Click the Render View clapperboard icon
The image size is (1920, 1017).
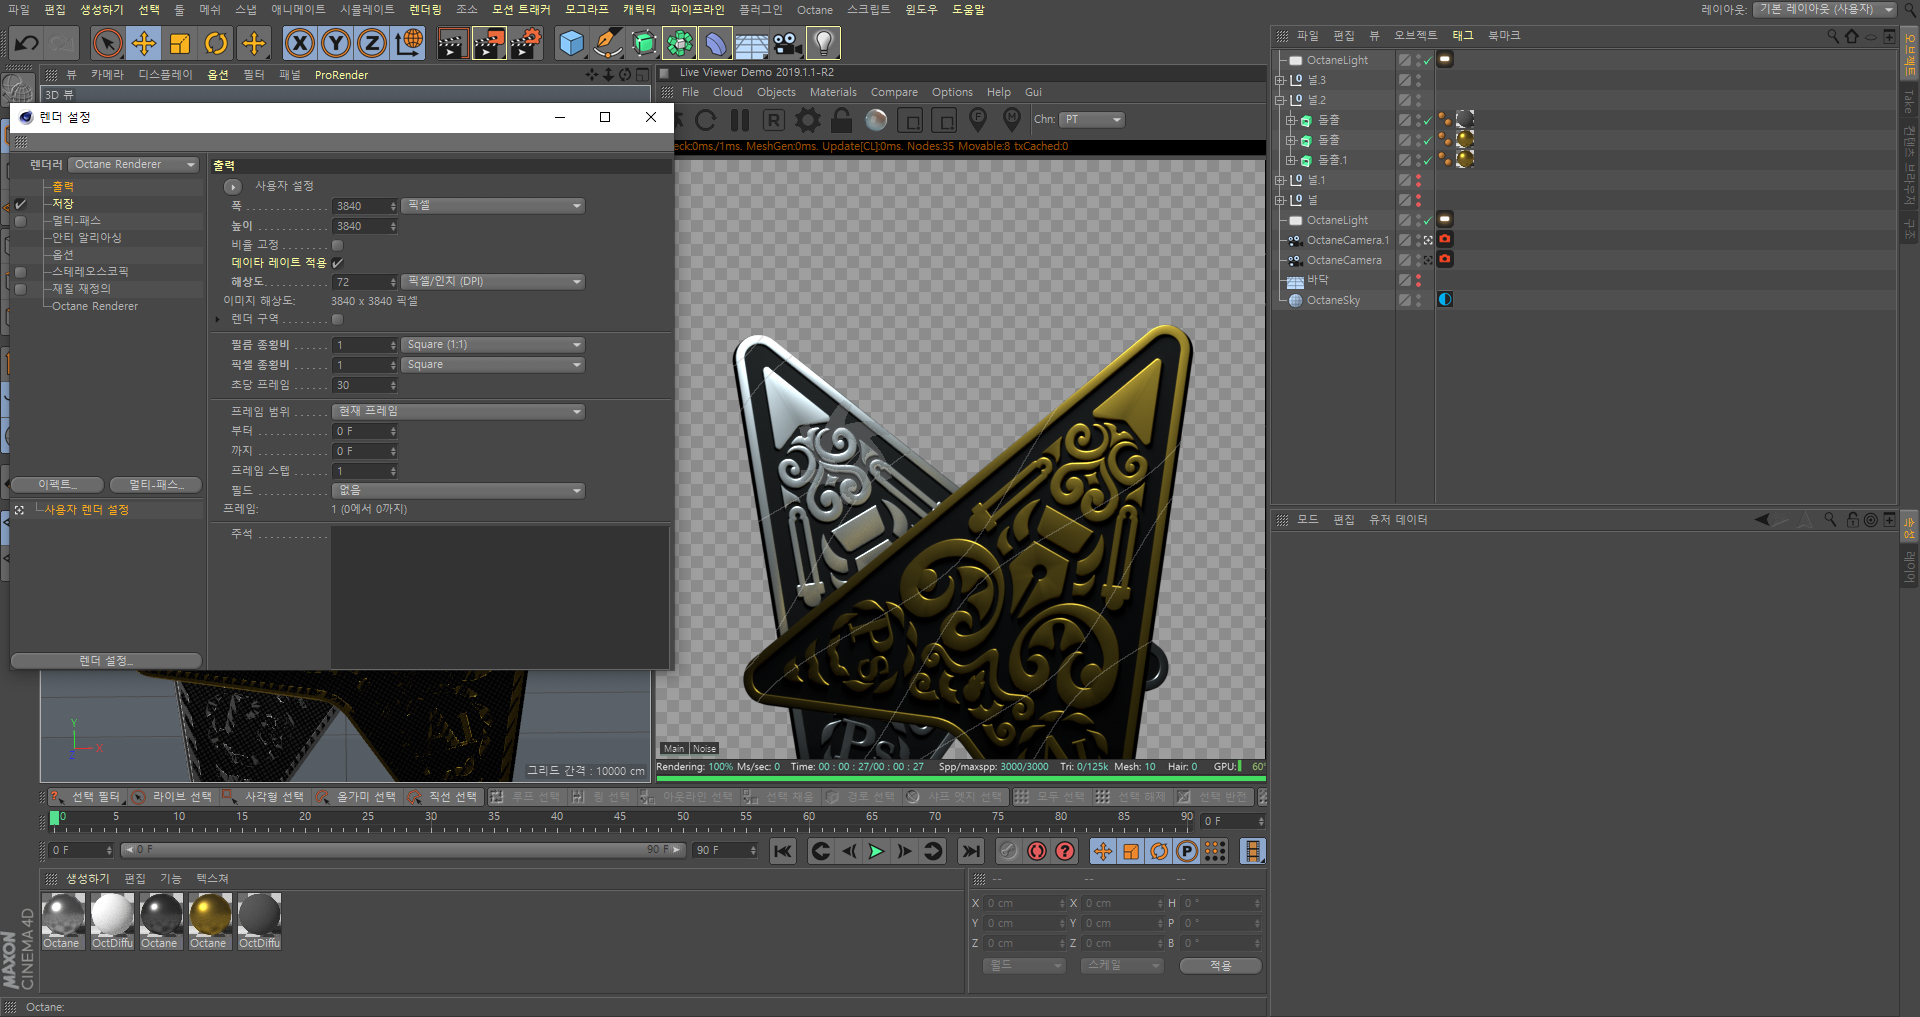pos(452,43)
